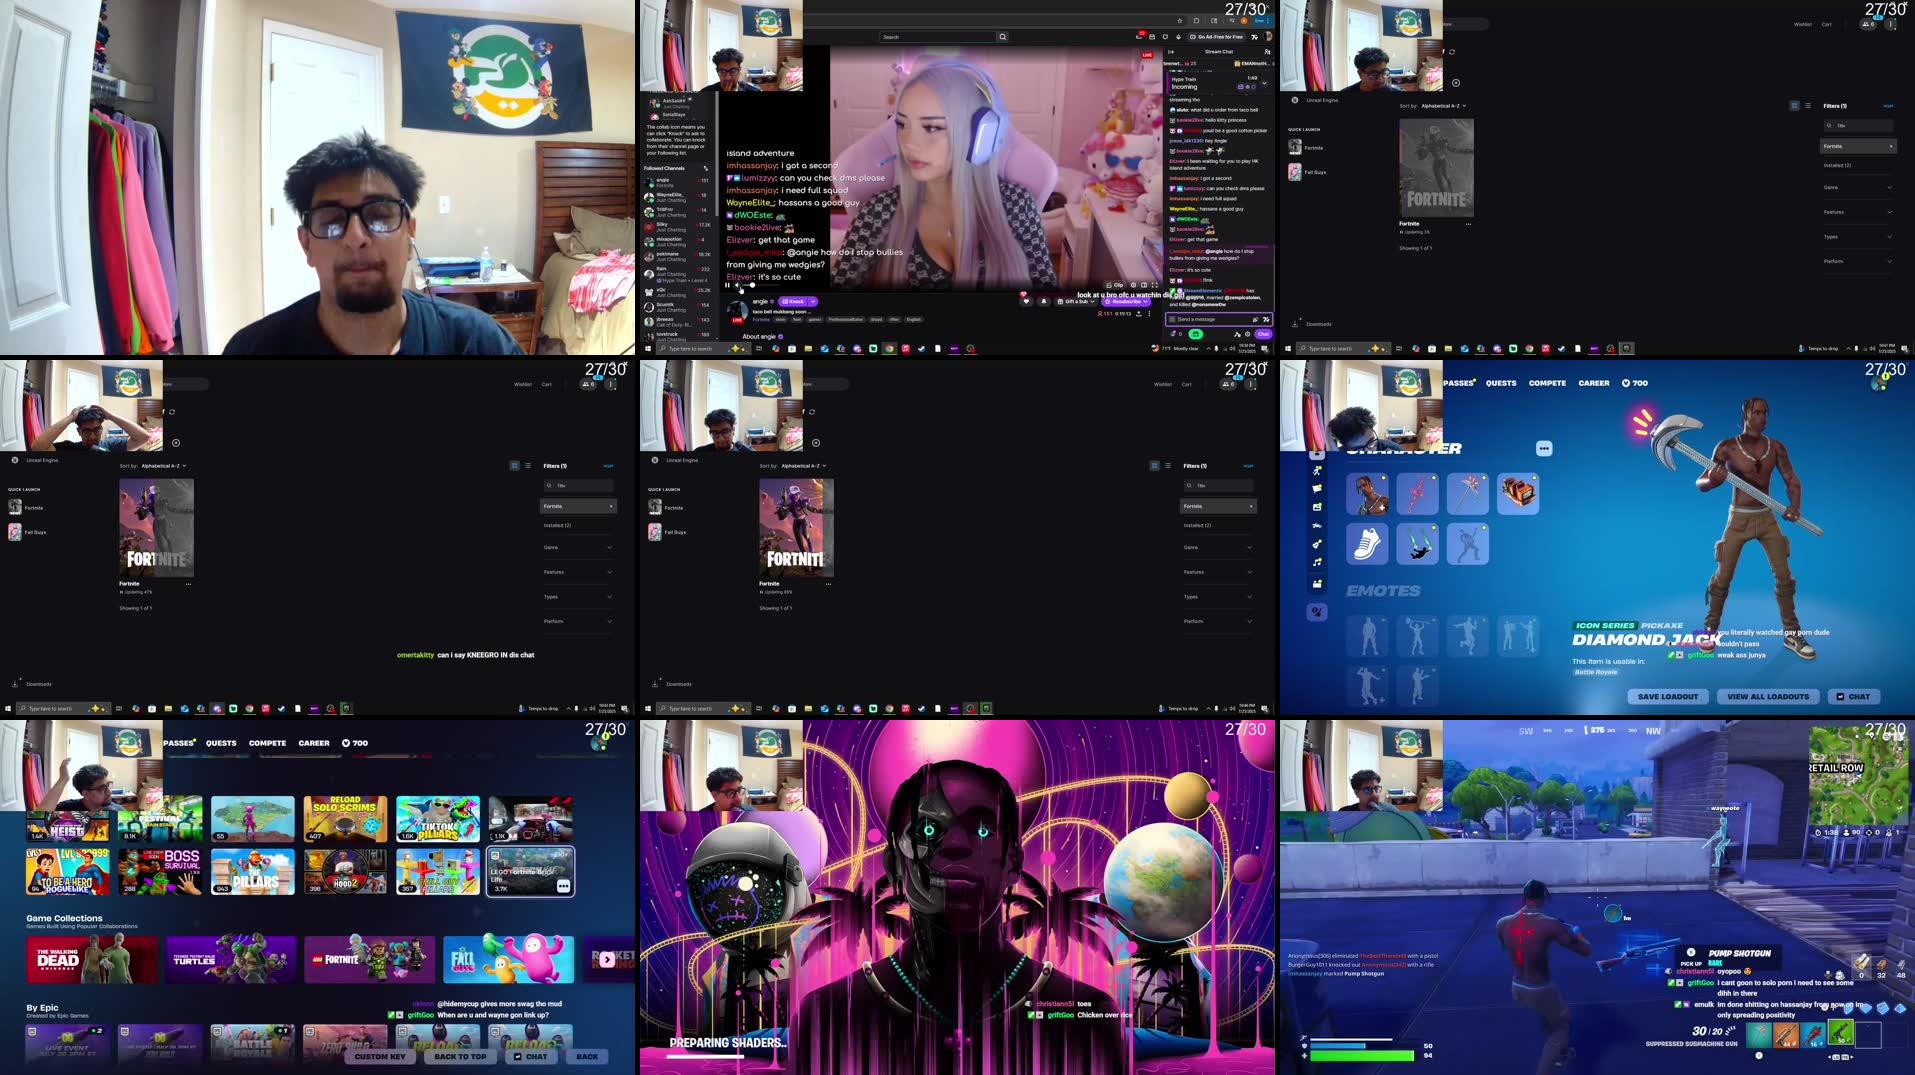Click the Resubscribe button
1915x1075 pixels.
(1127, 301)
